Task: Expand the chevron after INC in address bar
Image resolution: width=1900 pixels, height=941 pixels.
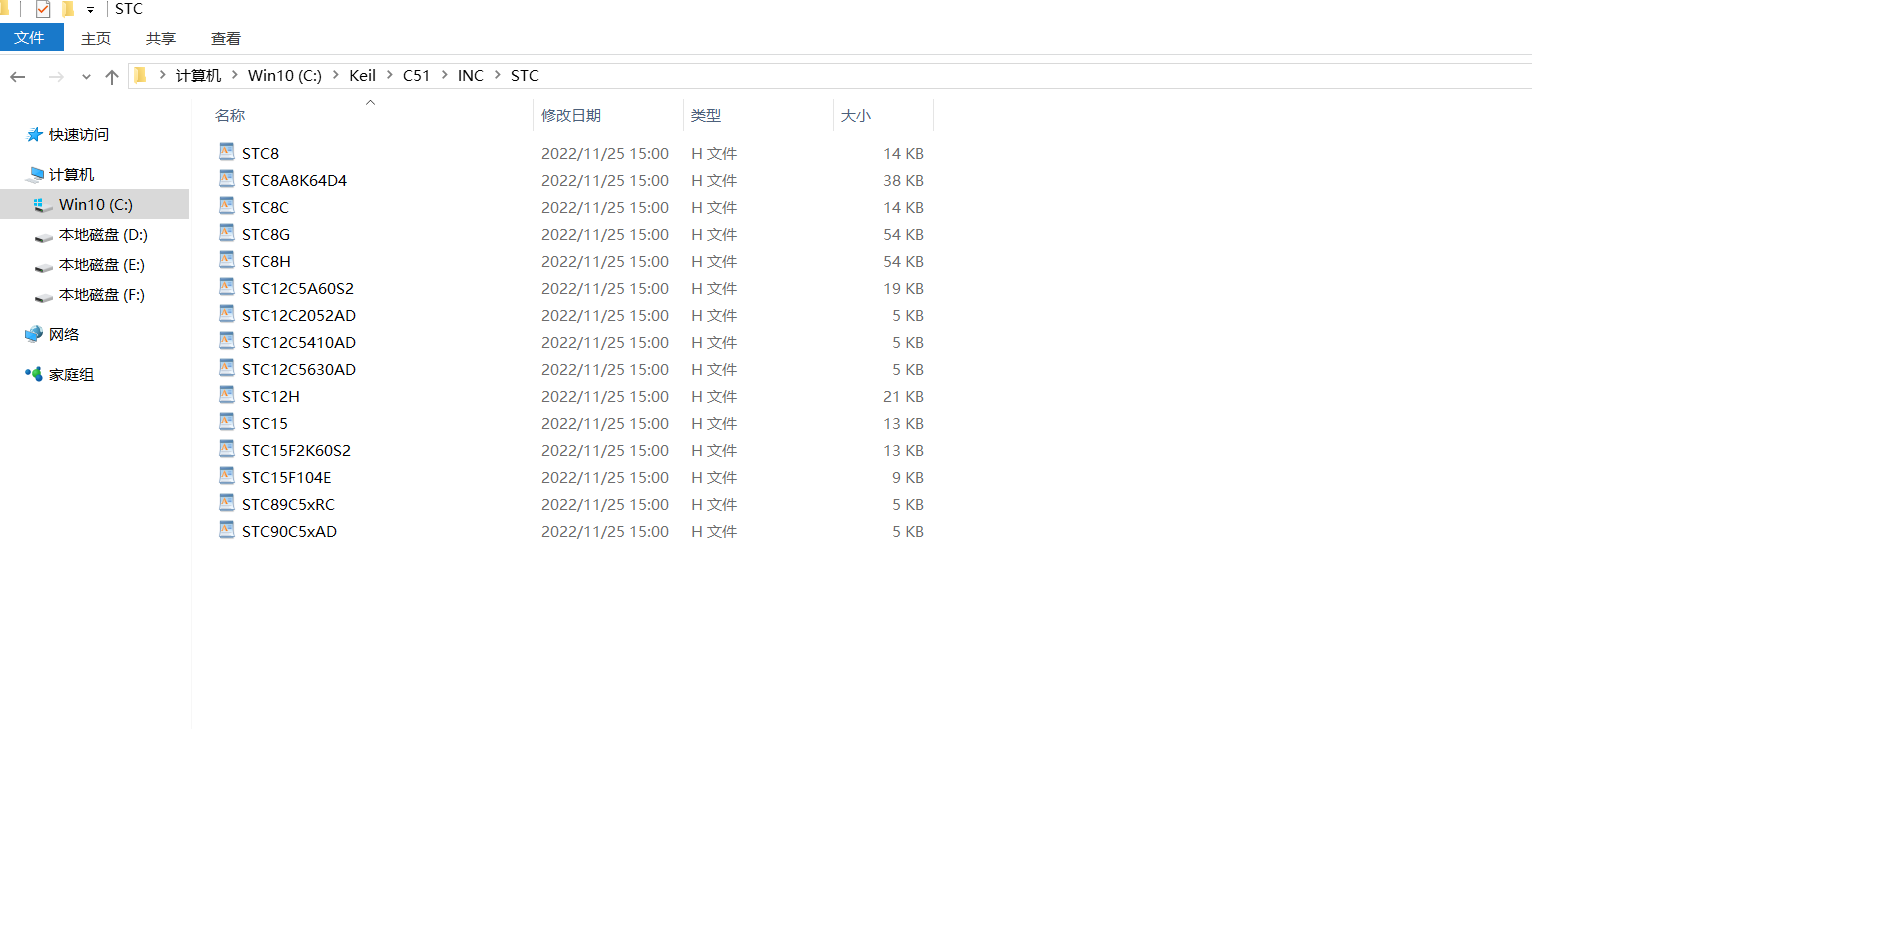Action: [498, 75]
